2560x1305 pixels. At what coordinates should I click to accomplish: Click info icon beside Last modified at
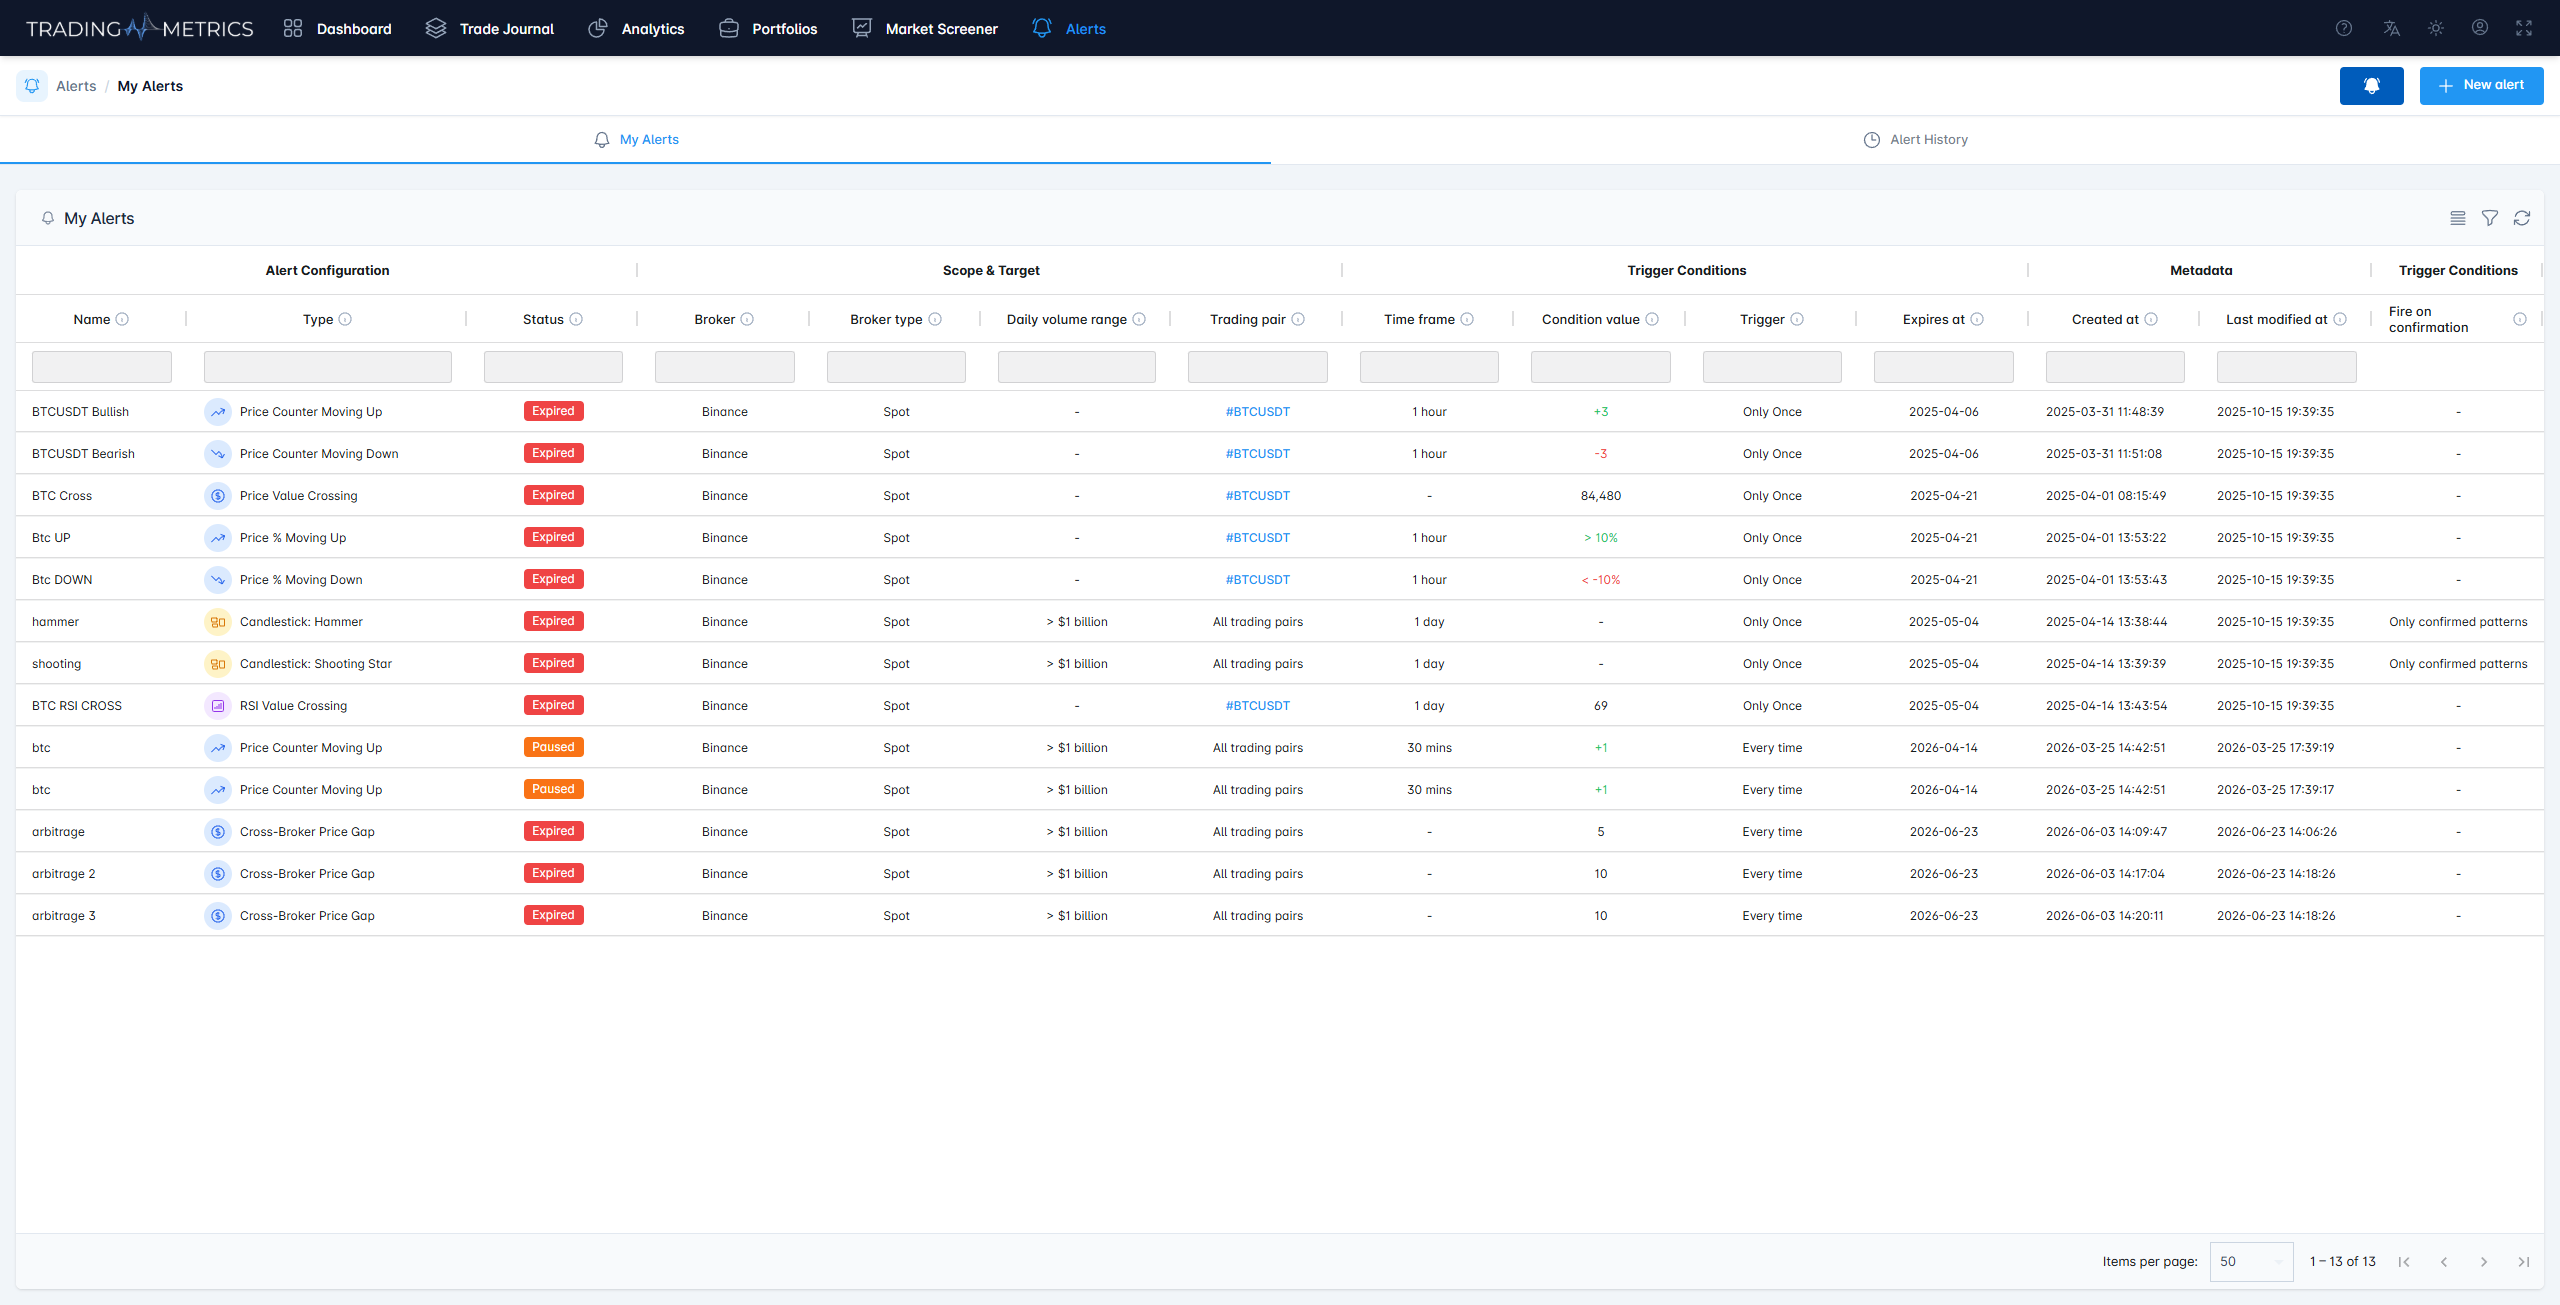point(2340,319)
